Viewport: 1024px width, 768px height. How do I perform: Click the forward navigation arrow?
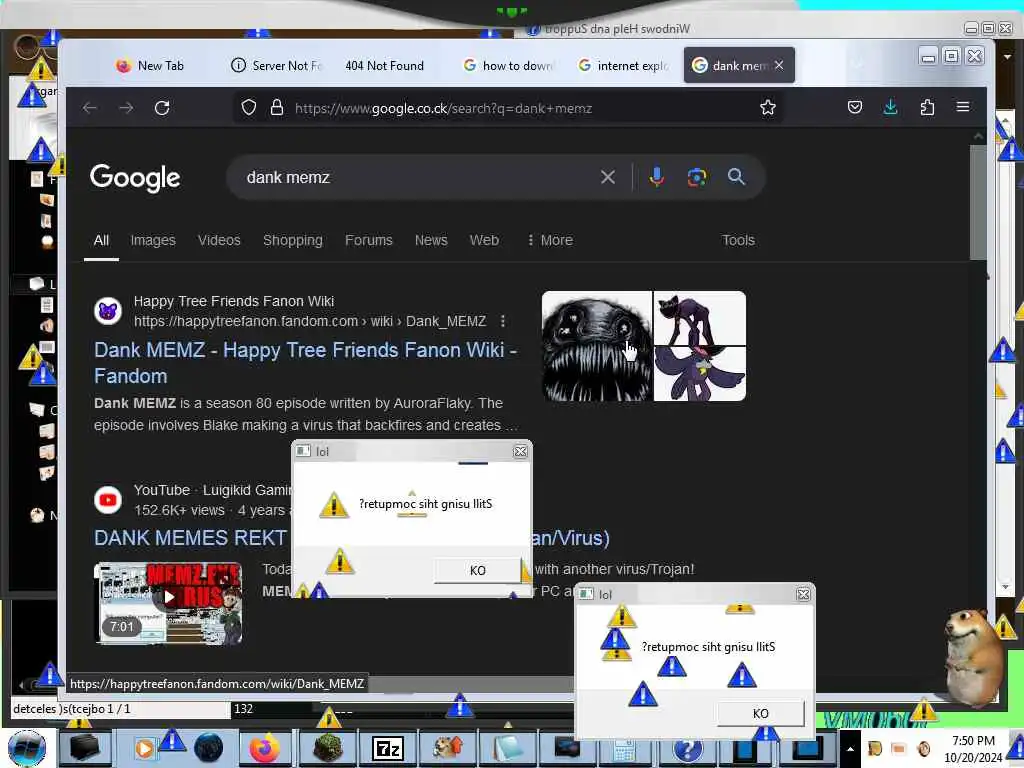tap(126, 108)
